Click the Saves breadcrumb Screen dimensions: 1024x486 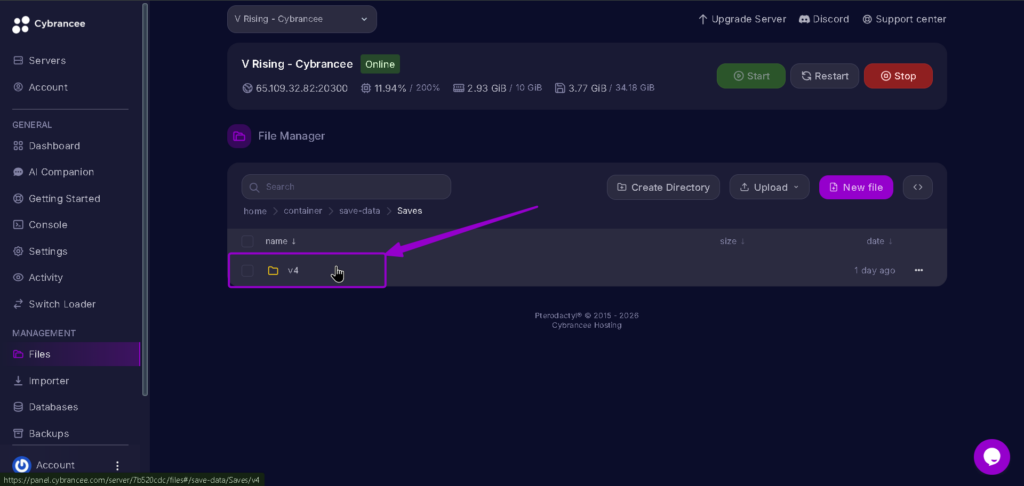point(409,211)
